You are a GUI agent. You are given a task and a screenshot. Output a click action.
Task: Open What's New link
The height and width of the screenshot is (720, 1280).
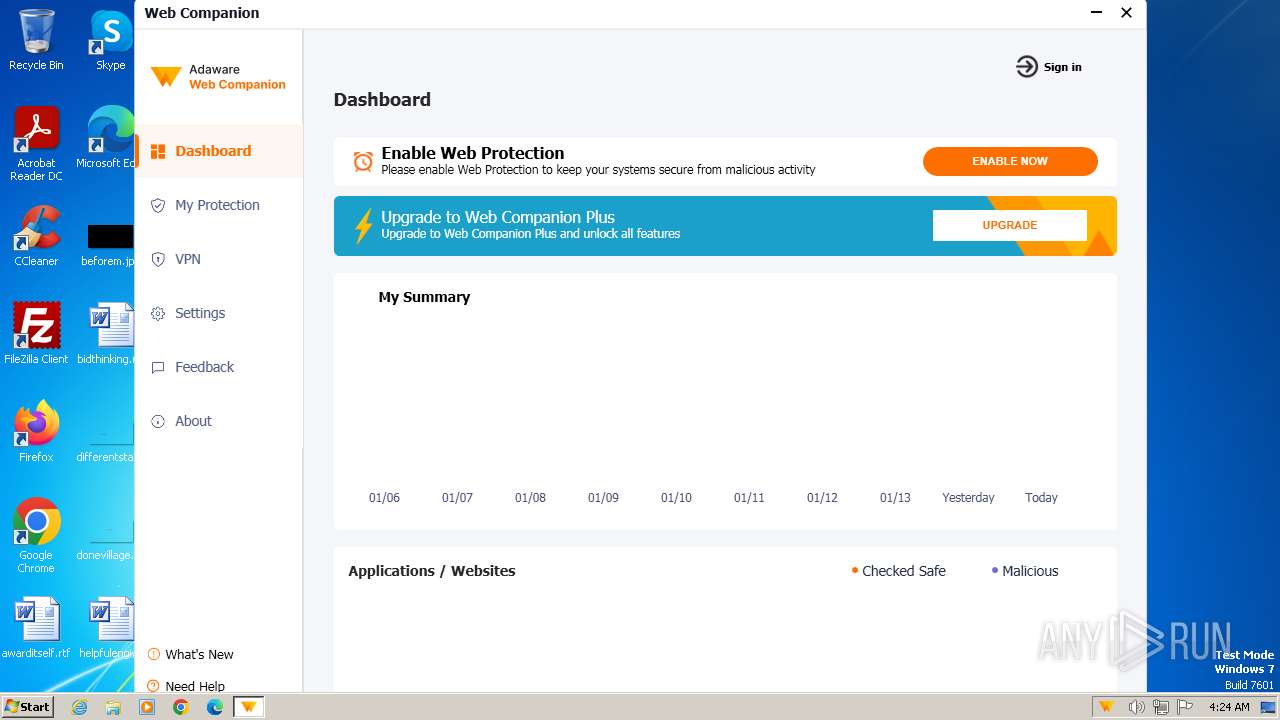199,655
